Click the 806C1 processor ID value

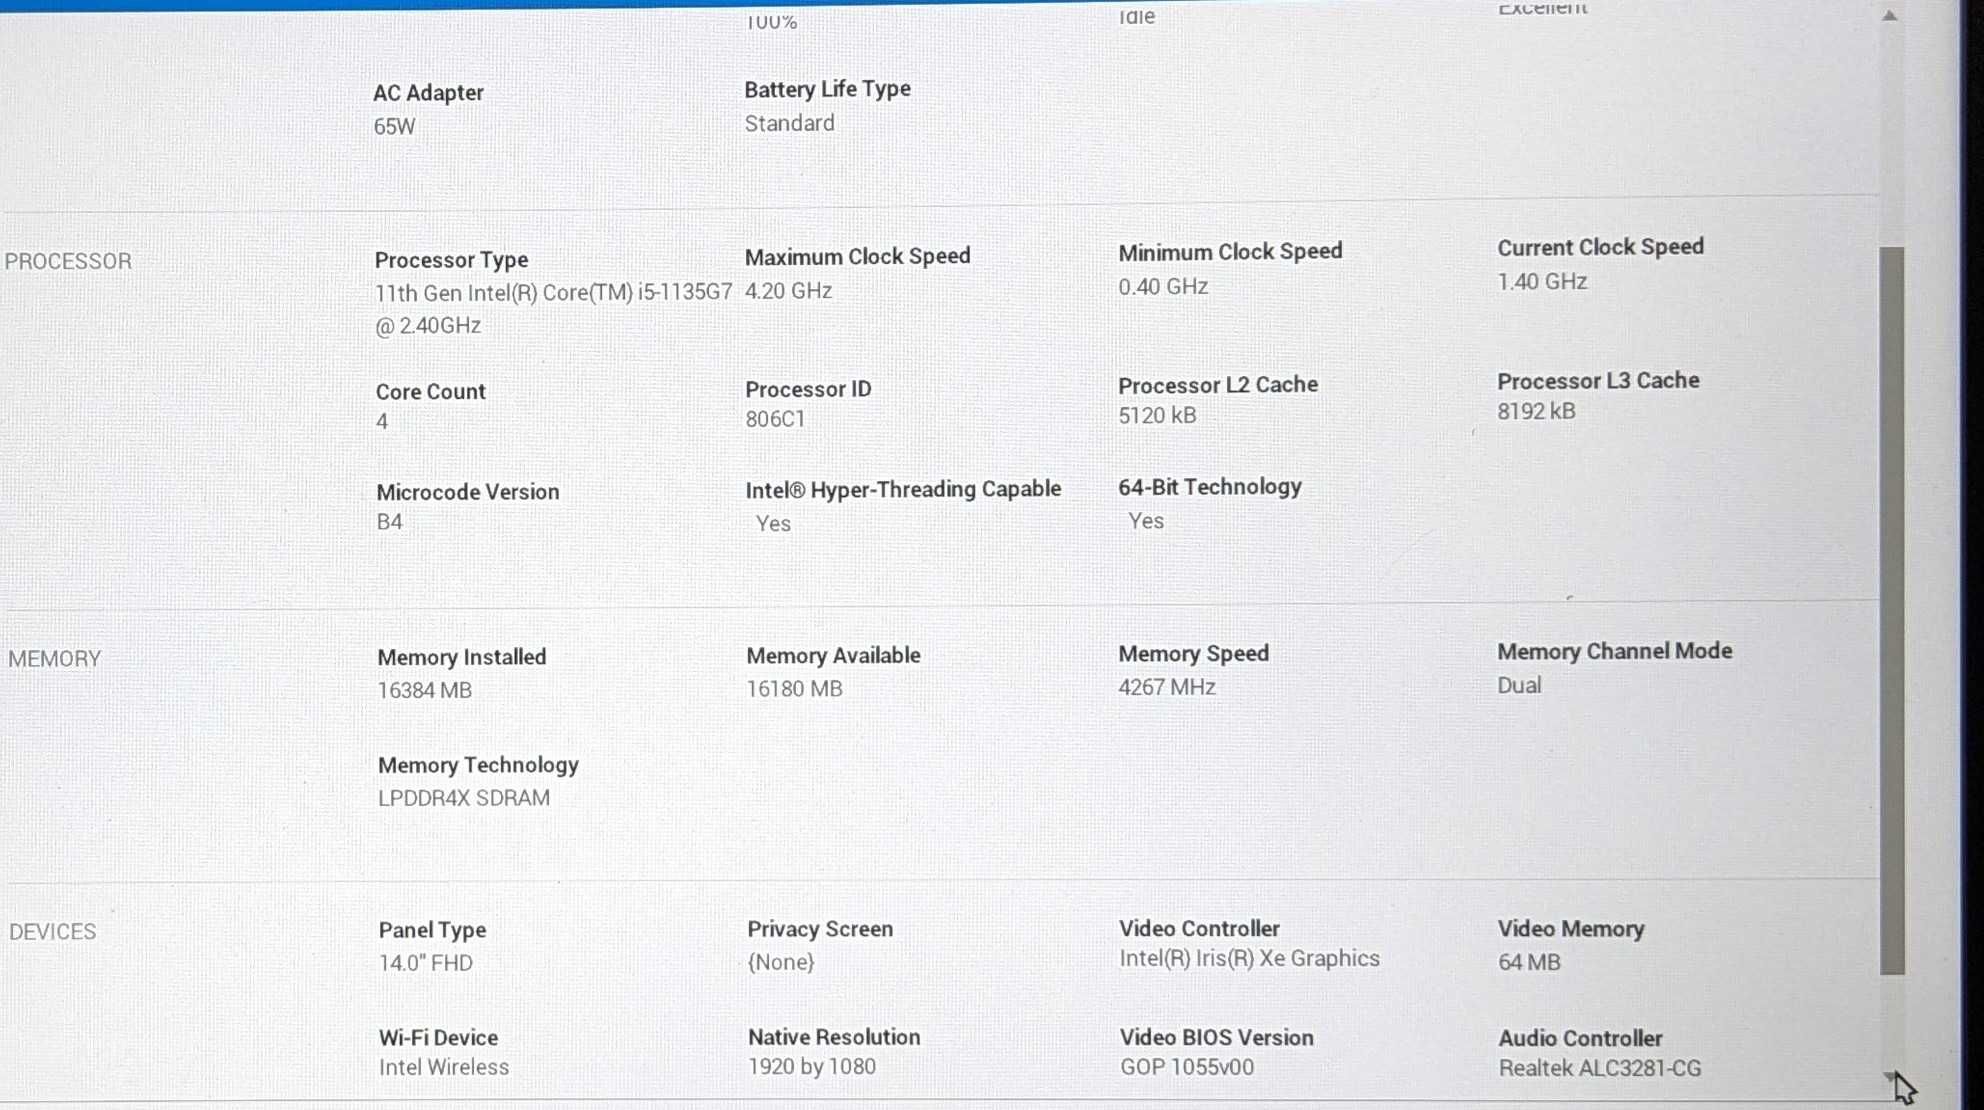pos(775,419)
